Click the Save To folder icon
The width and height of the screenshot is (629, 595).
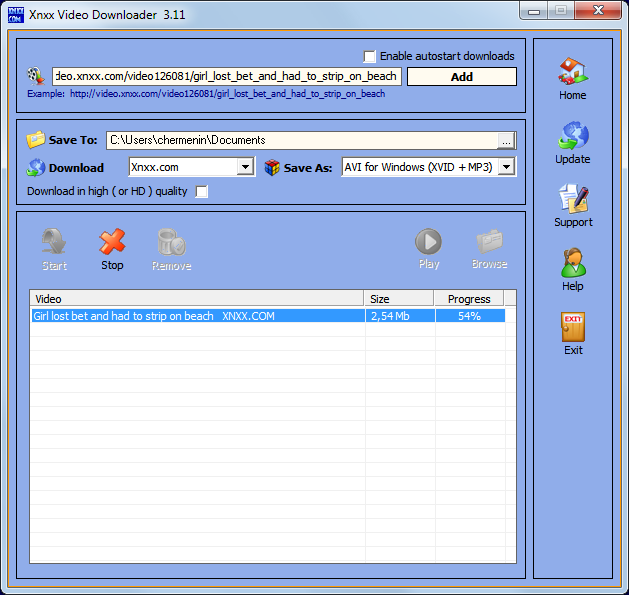(x=36, y=140)
